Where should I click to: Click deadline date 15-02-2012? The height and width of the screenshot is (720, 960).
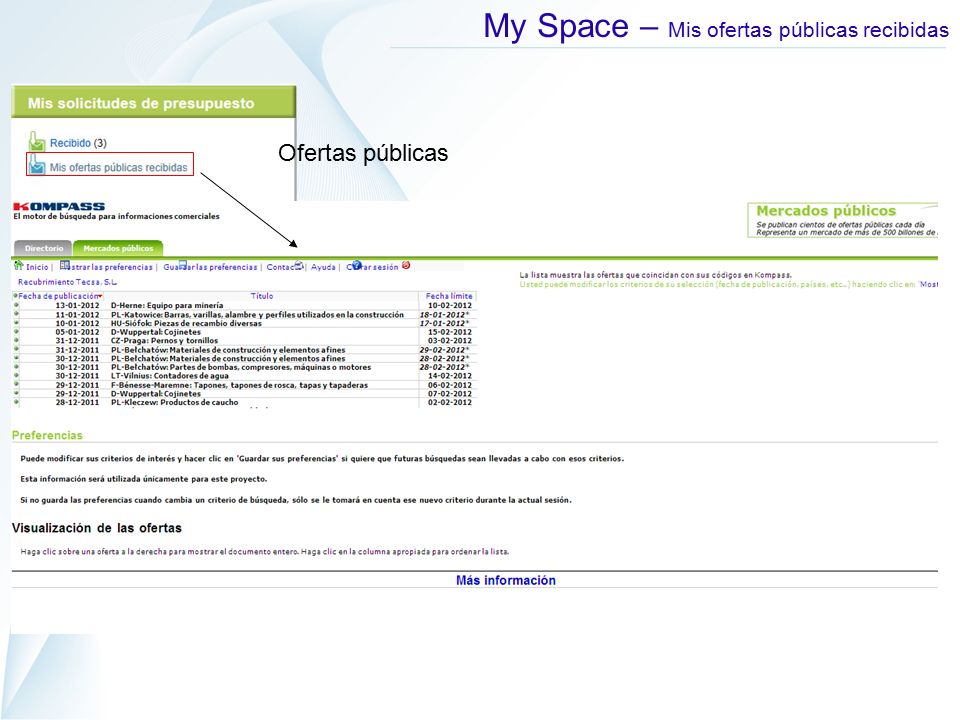[x=450, y=332]
